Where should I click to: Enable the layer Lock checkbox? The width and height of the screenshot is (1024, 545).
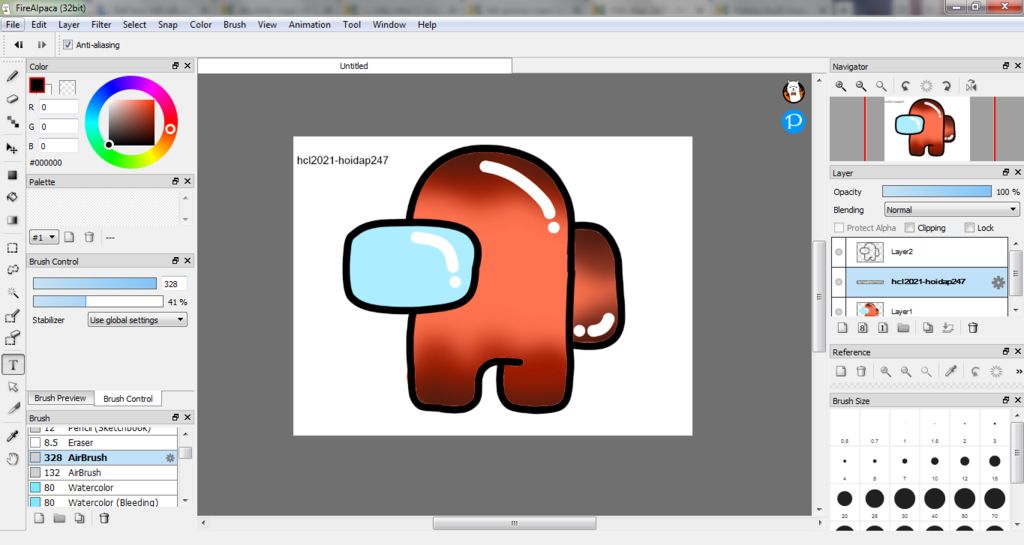tap(969, 228)
